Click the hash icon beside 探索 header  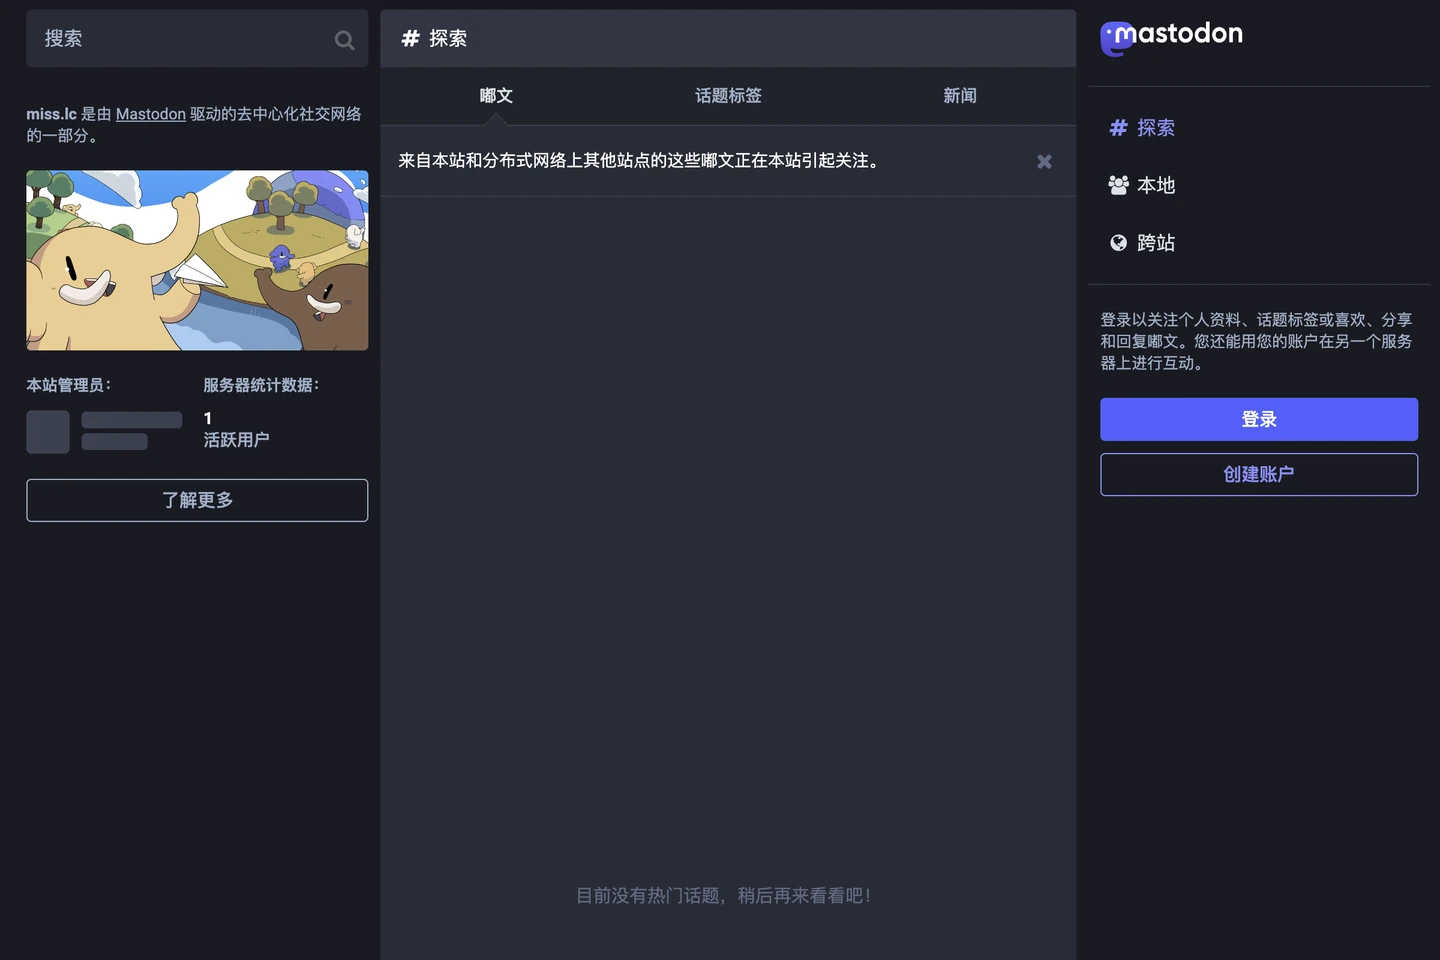410,39
